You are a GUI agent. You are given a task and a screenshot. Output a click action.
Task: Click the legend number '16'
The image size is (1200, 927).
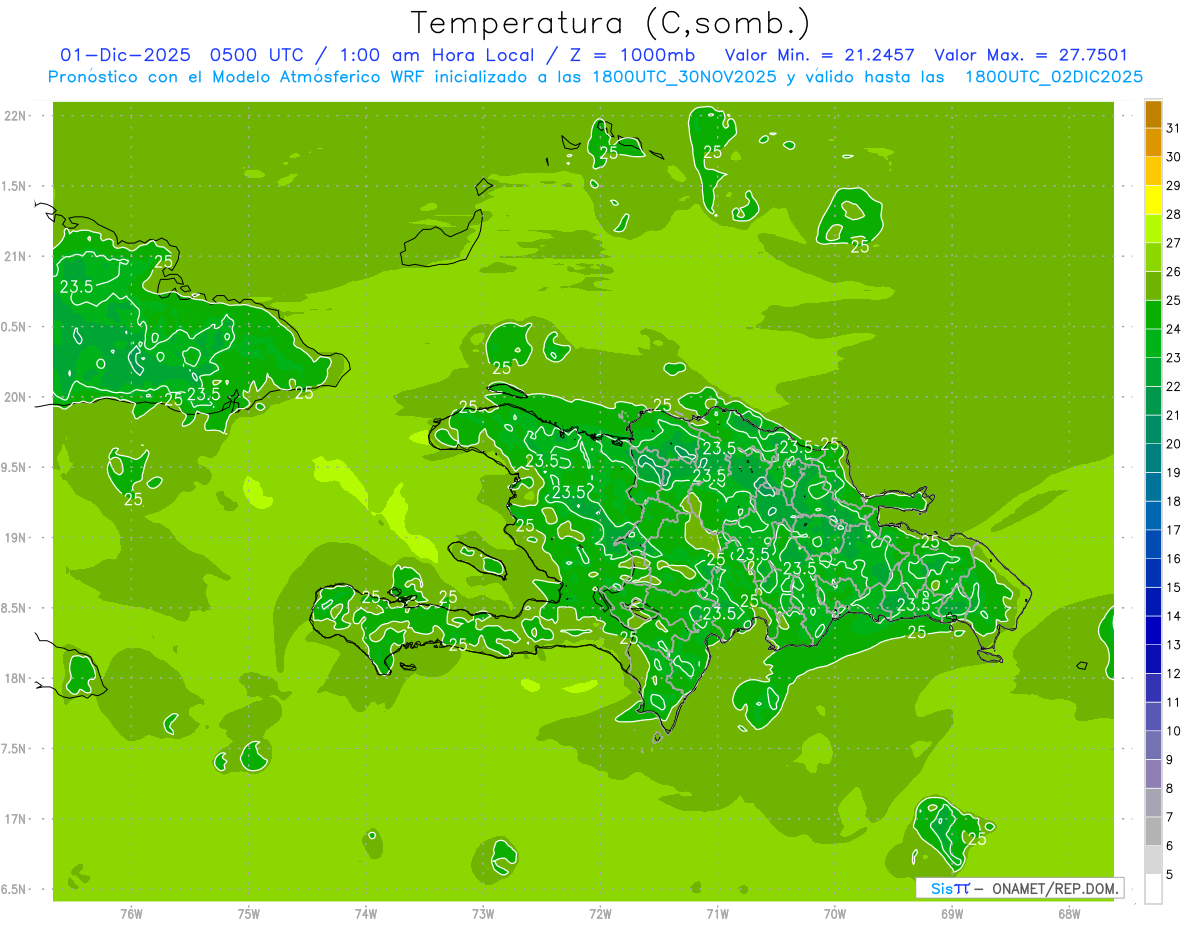coord(1173,558)
